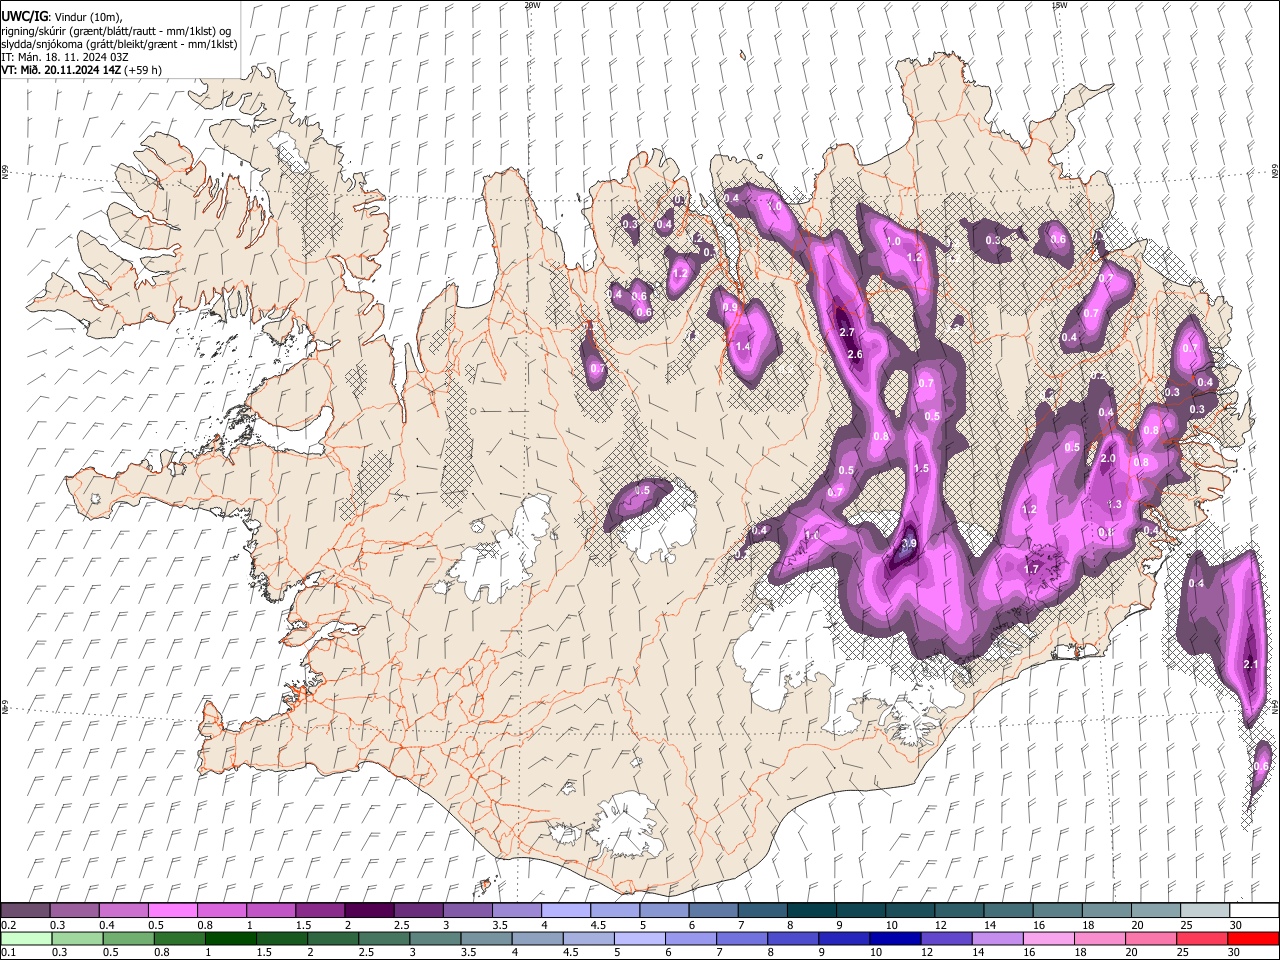
Task: Click the 2.0 precipitation value on the map
Action: [1108, 459]
